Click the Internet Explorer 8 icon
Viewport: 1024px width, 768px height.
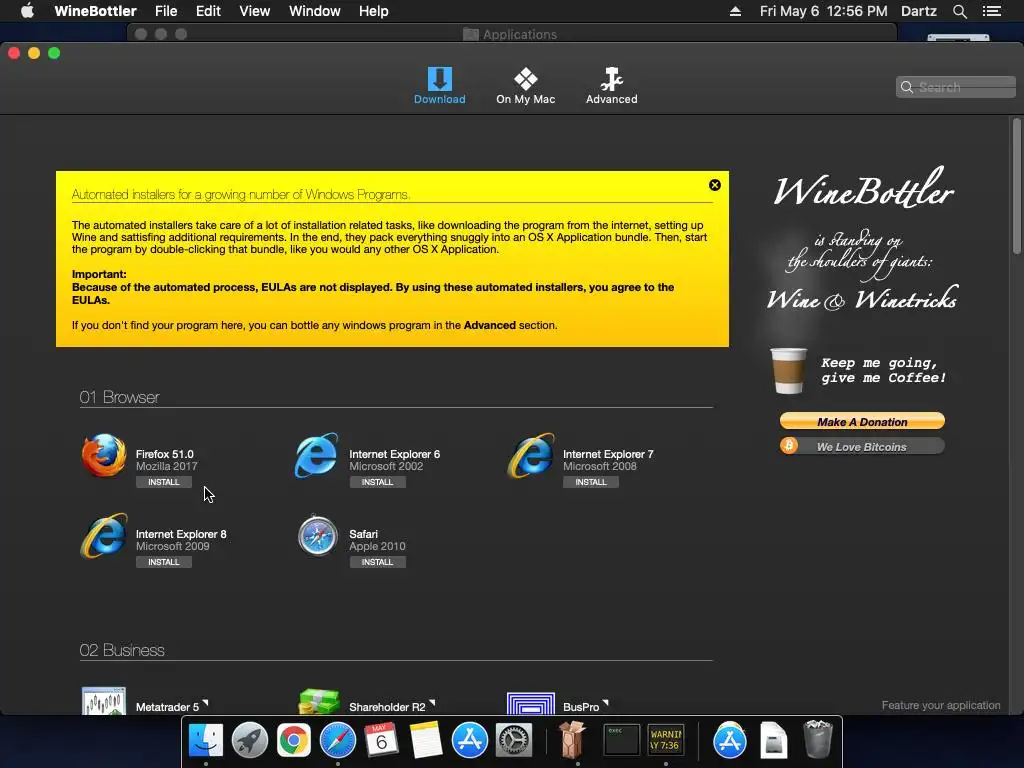pos(104,536)
